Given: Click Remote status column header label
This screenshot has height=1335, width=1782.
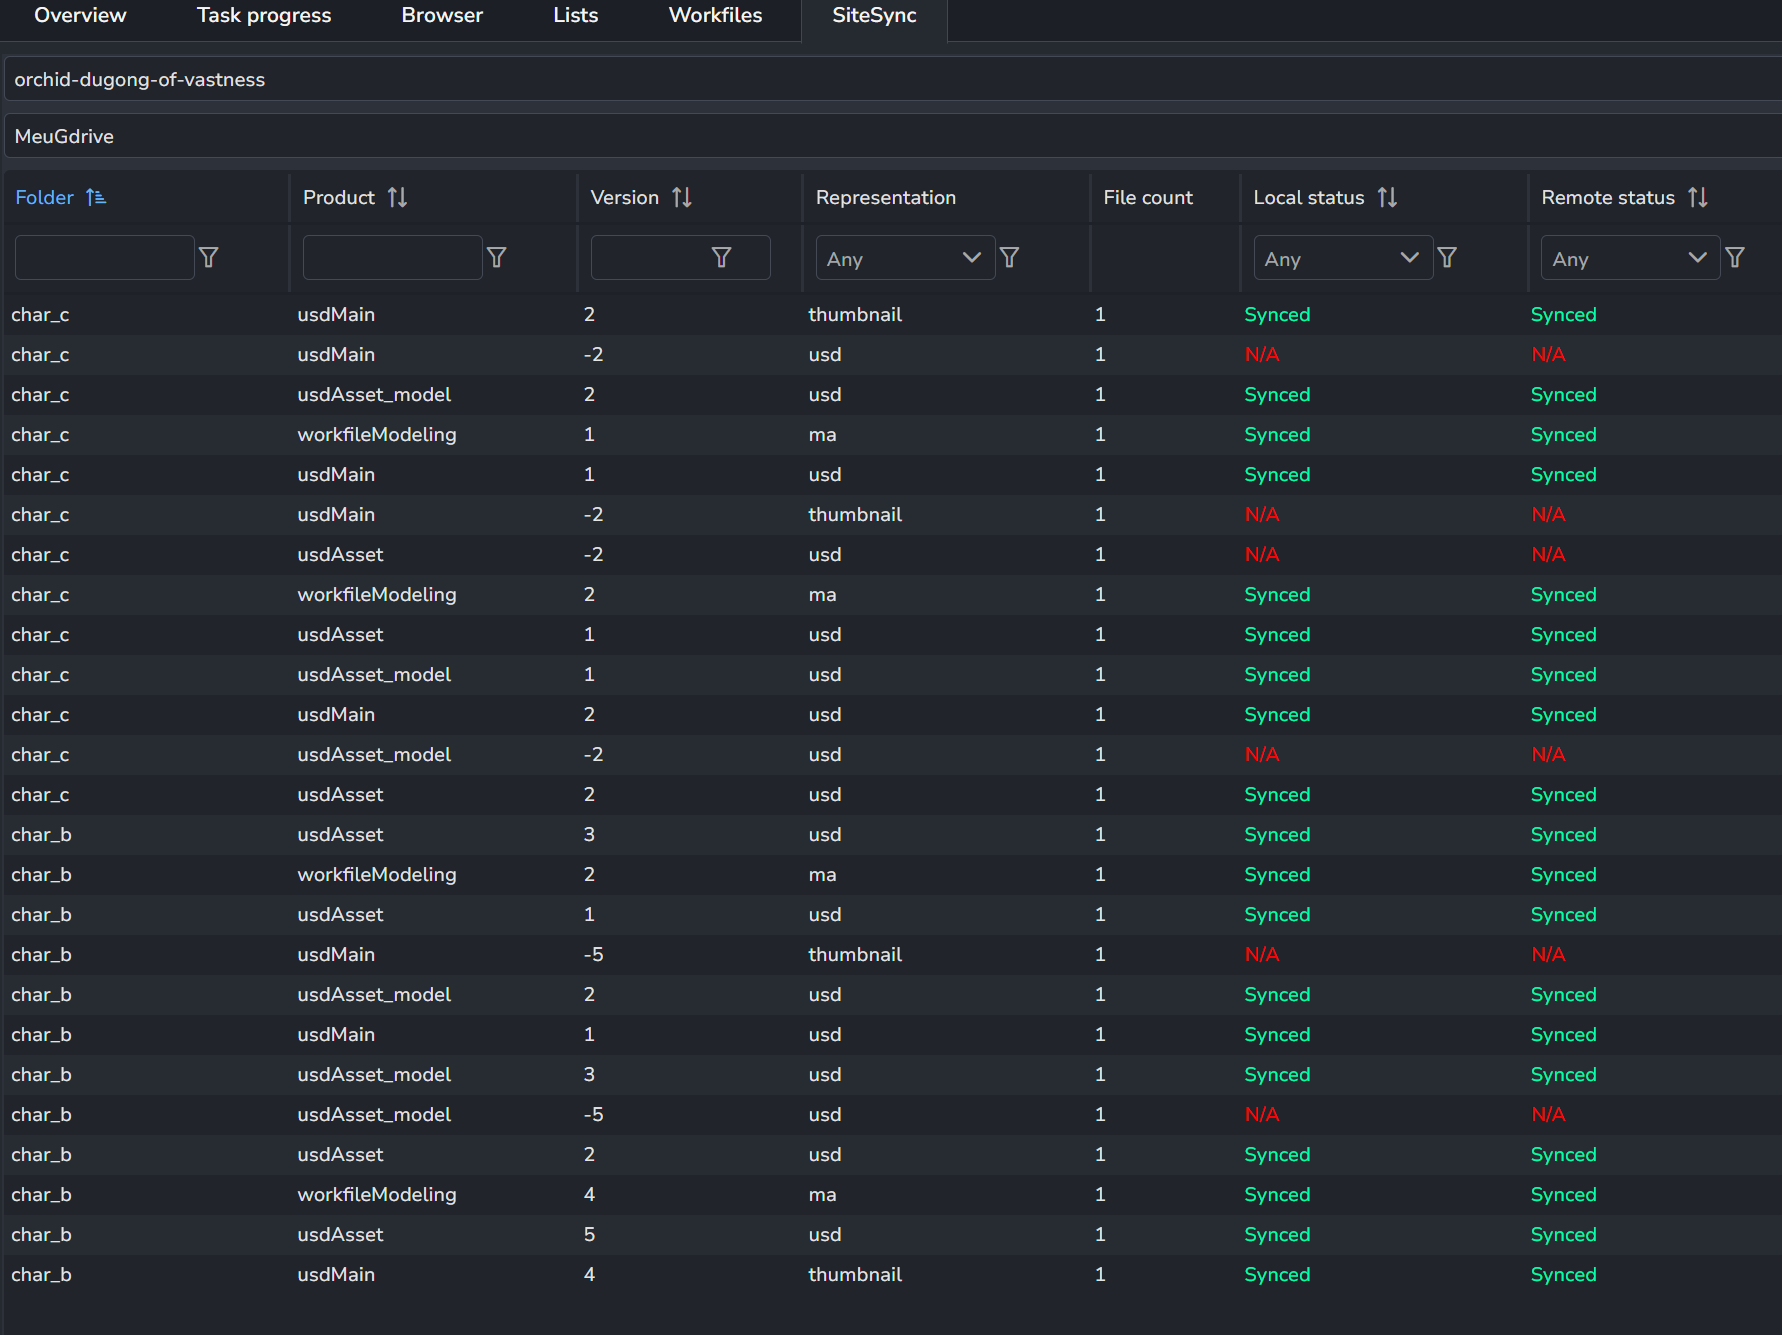Looking at the screenshot, I should [x=1608, y=198].
